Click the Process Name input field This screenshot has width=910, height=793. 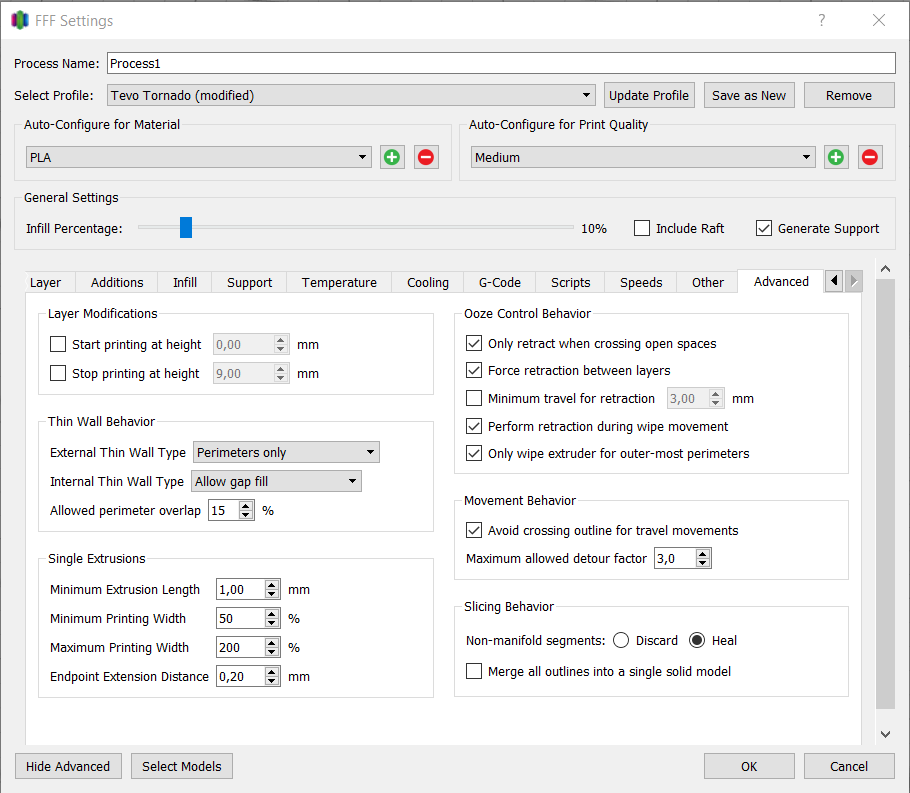point(501,63)
